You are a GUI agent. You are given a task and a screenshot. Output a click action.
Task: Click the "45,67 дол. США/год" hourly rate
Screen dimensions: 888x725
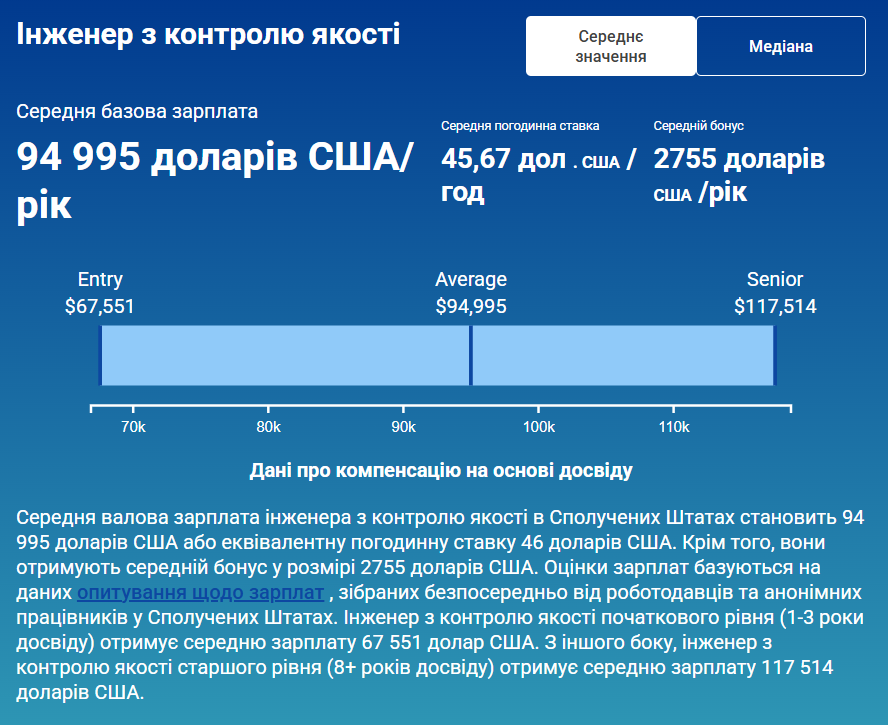(x=537, y=174)
